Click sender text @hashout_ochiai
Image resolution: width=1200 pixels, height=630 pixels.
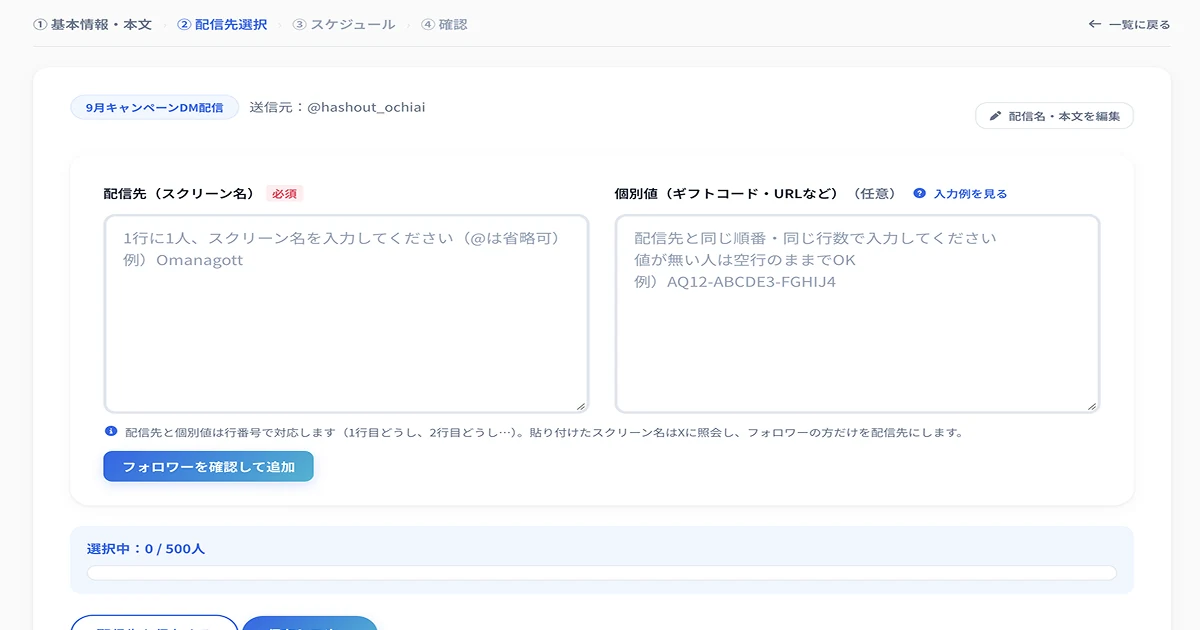pyautogui.click(x=366, y=107)
